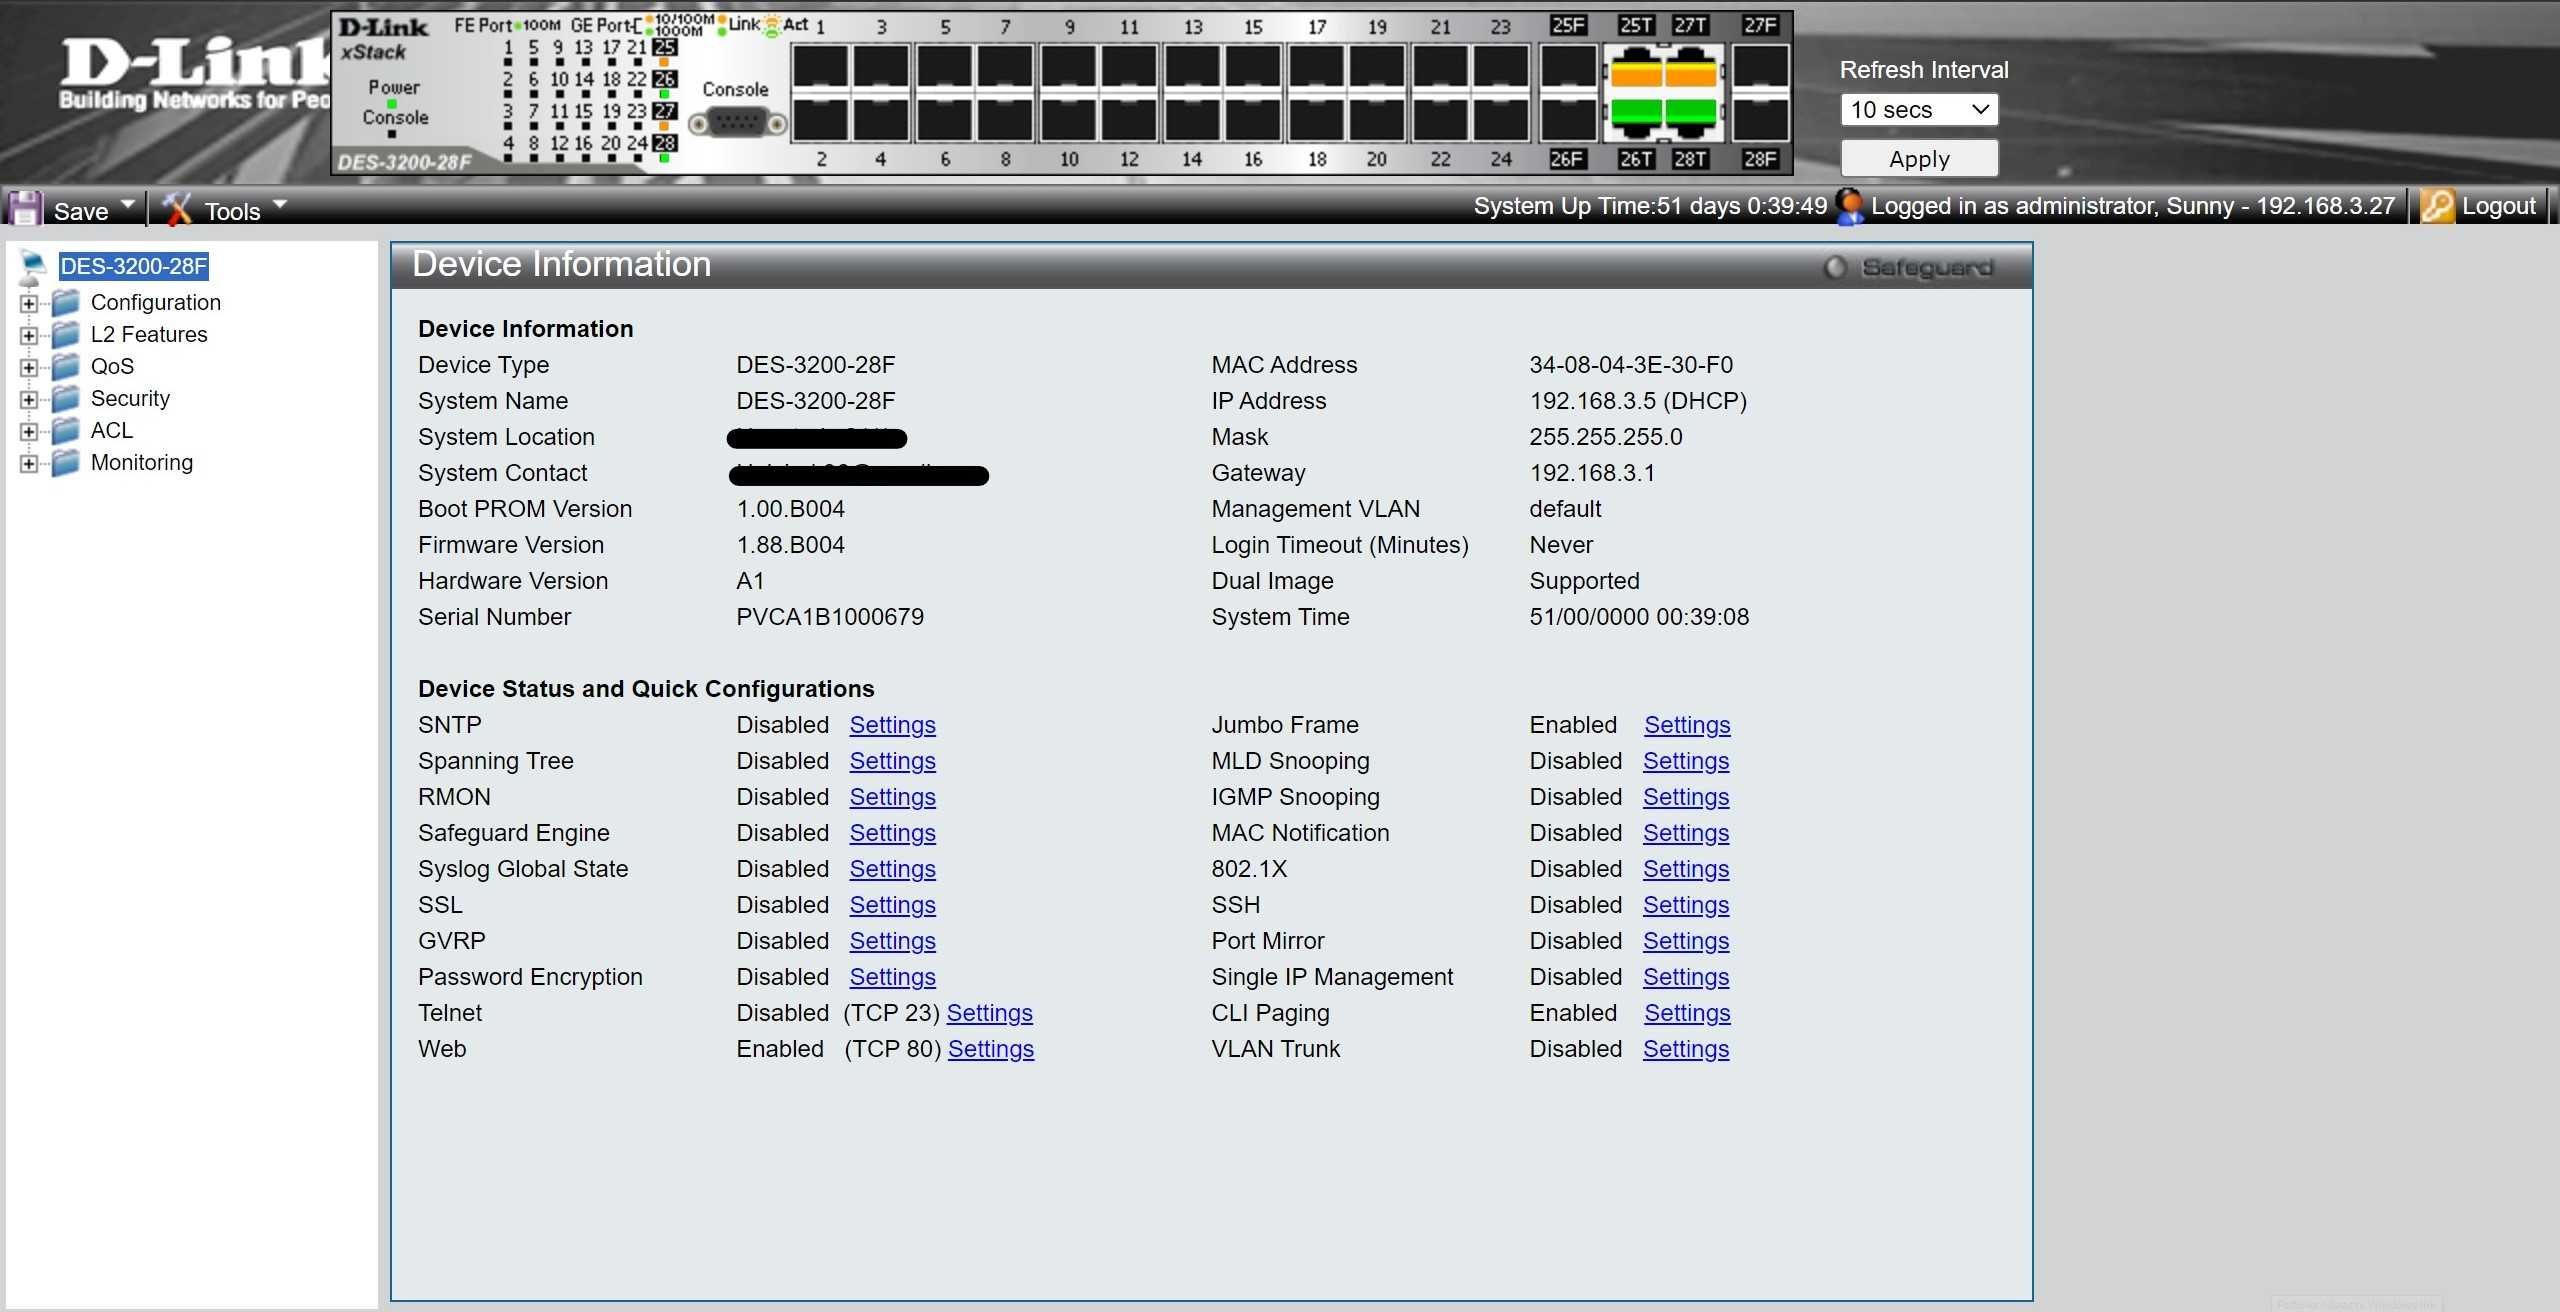Click the L2 Features folder icon
Viewport: 2560px width, 1312px height.
click(x=66, y=334)
